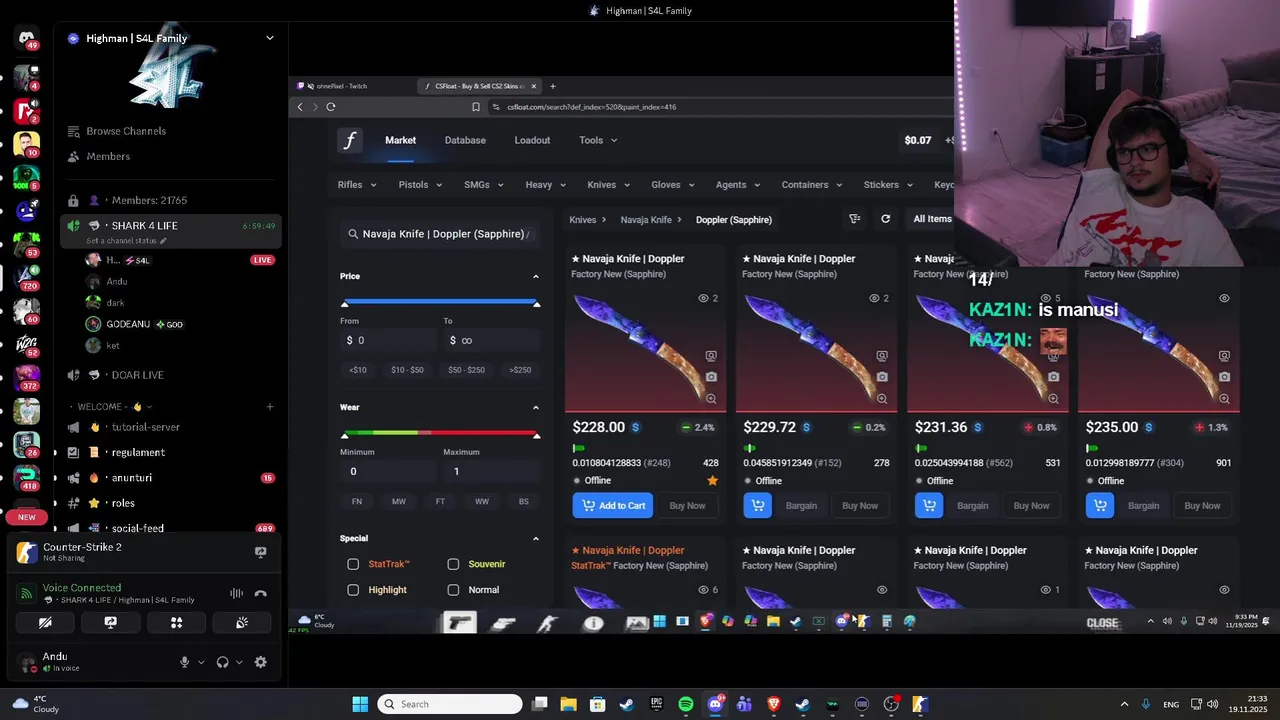Open the sort options icon beside refresh
1280x720 pixels.
tap(855, 219)
